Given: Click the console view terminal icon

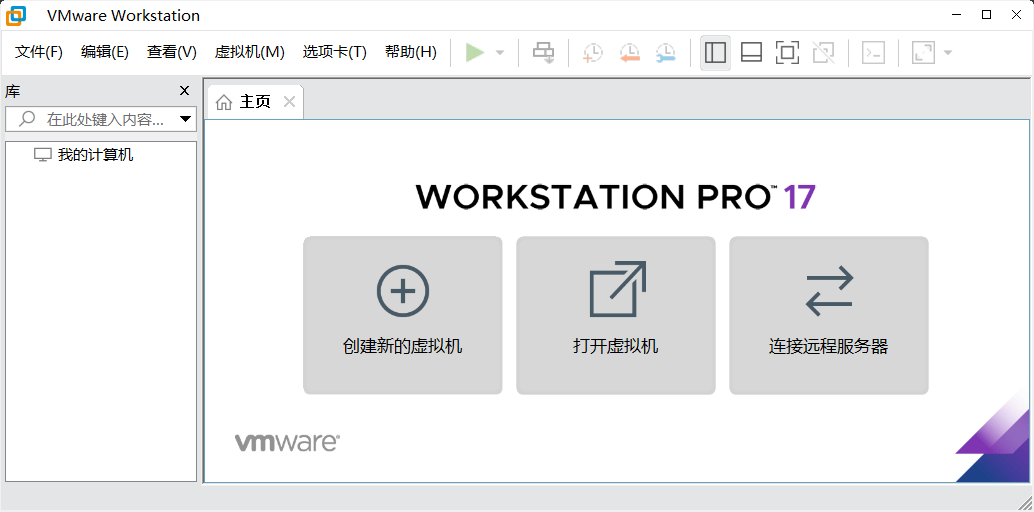Looking at the screenshot, I should (x=873, y=53).
